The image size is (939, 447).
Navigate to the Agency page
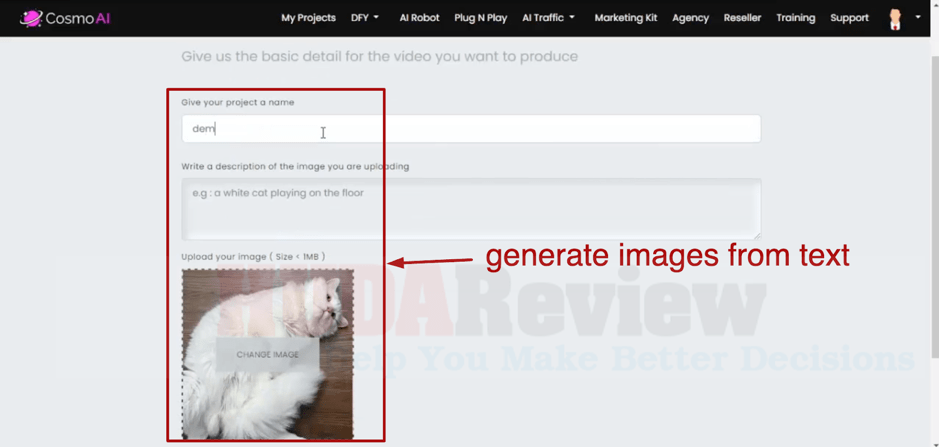[690, 18]
